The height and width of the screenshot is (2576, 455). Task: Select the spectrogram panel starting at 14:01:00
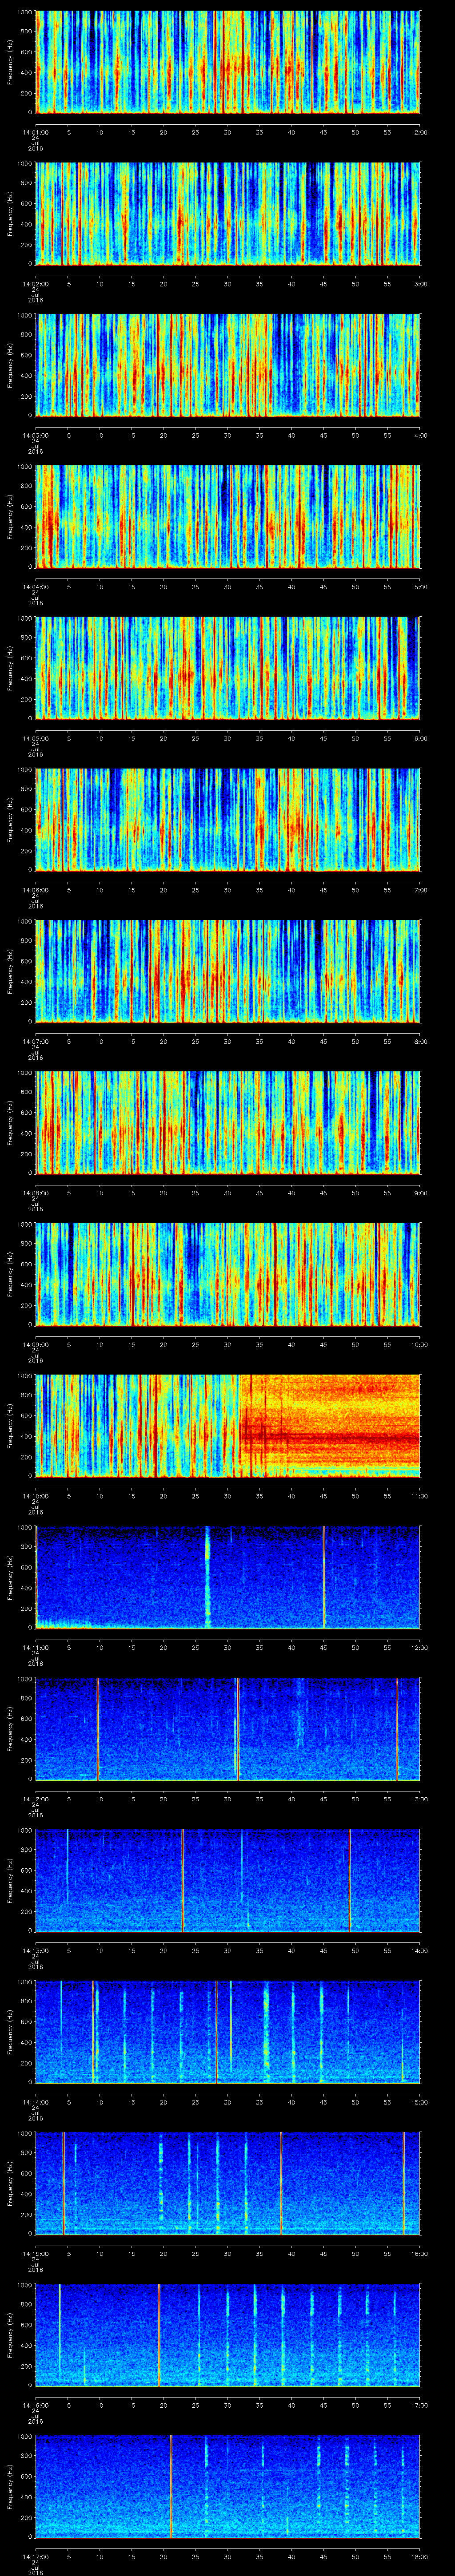pyautogui.click(x=228, y=62)
